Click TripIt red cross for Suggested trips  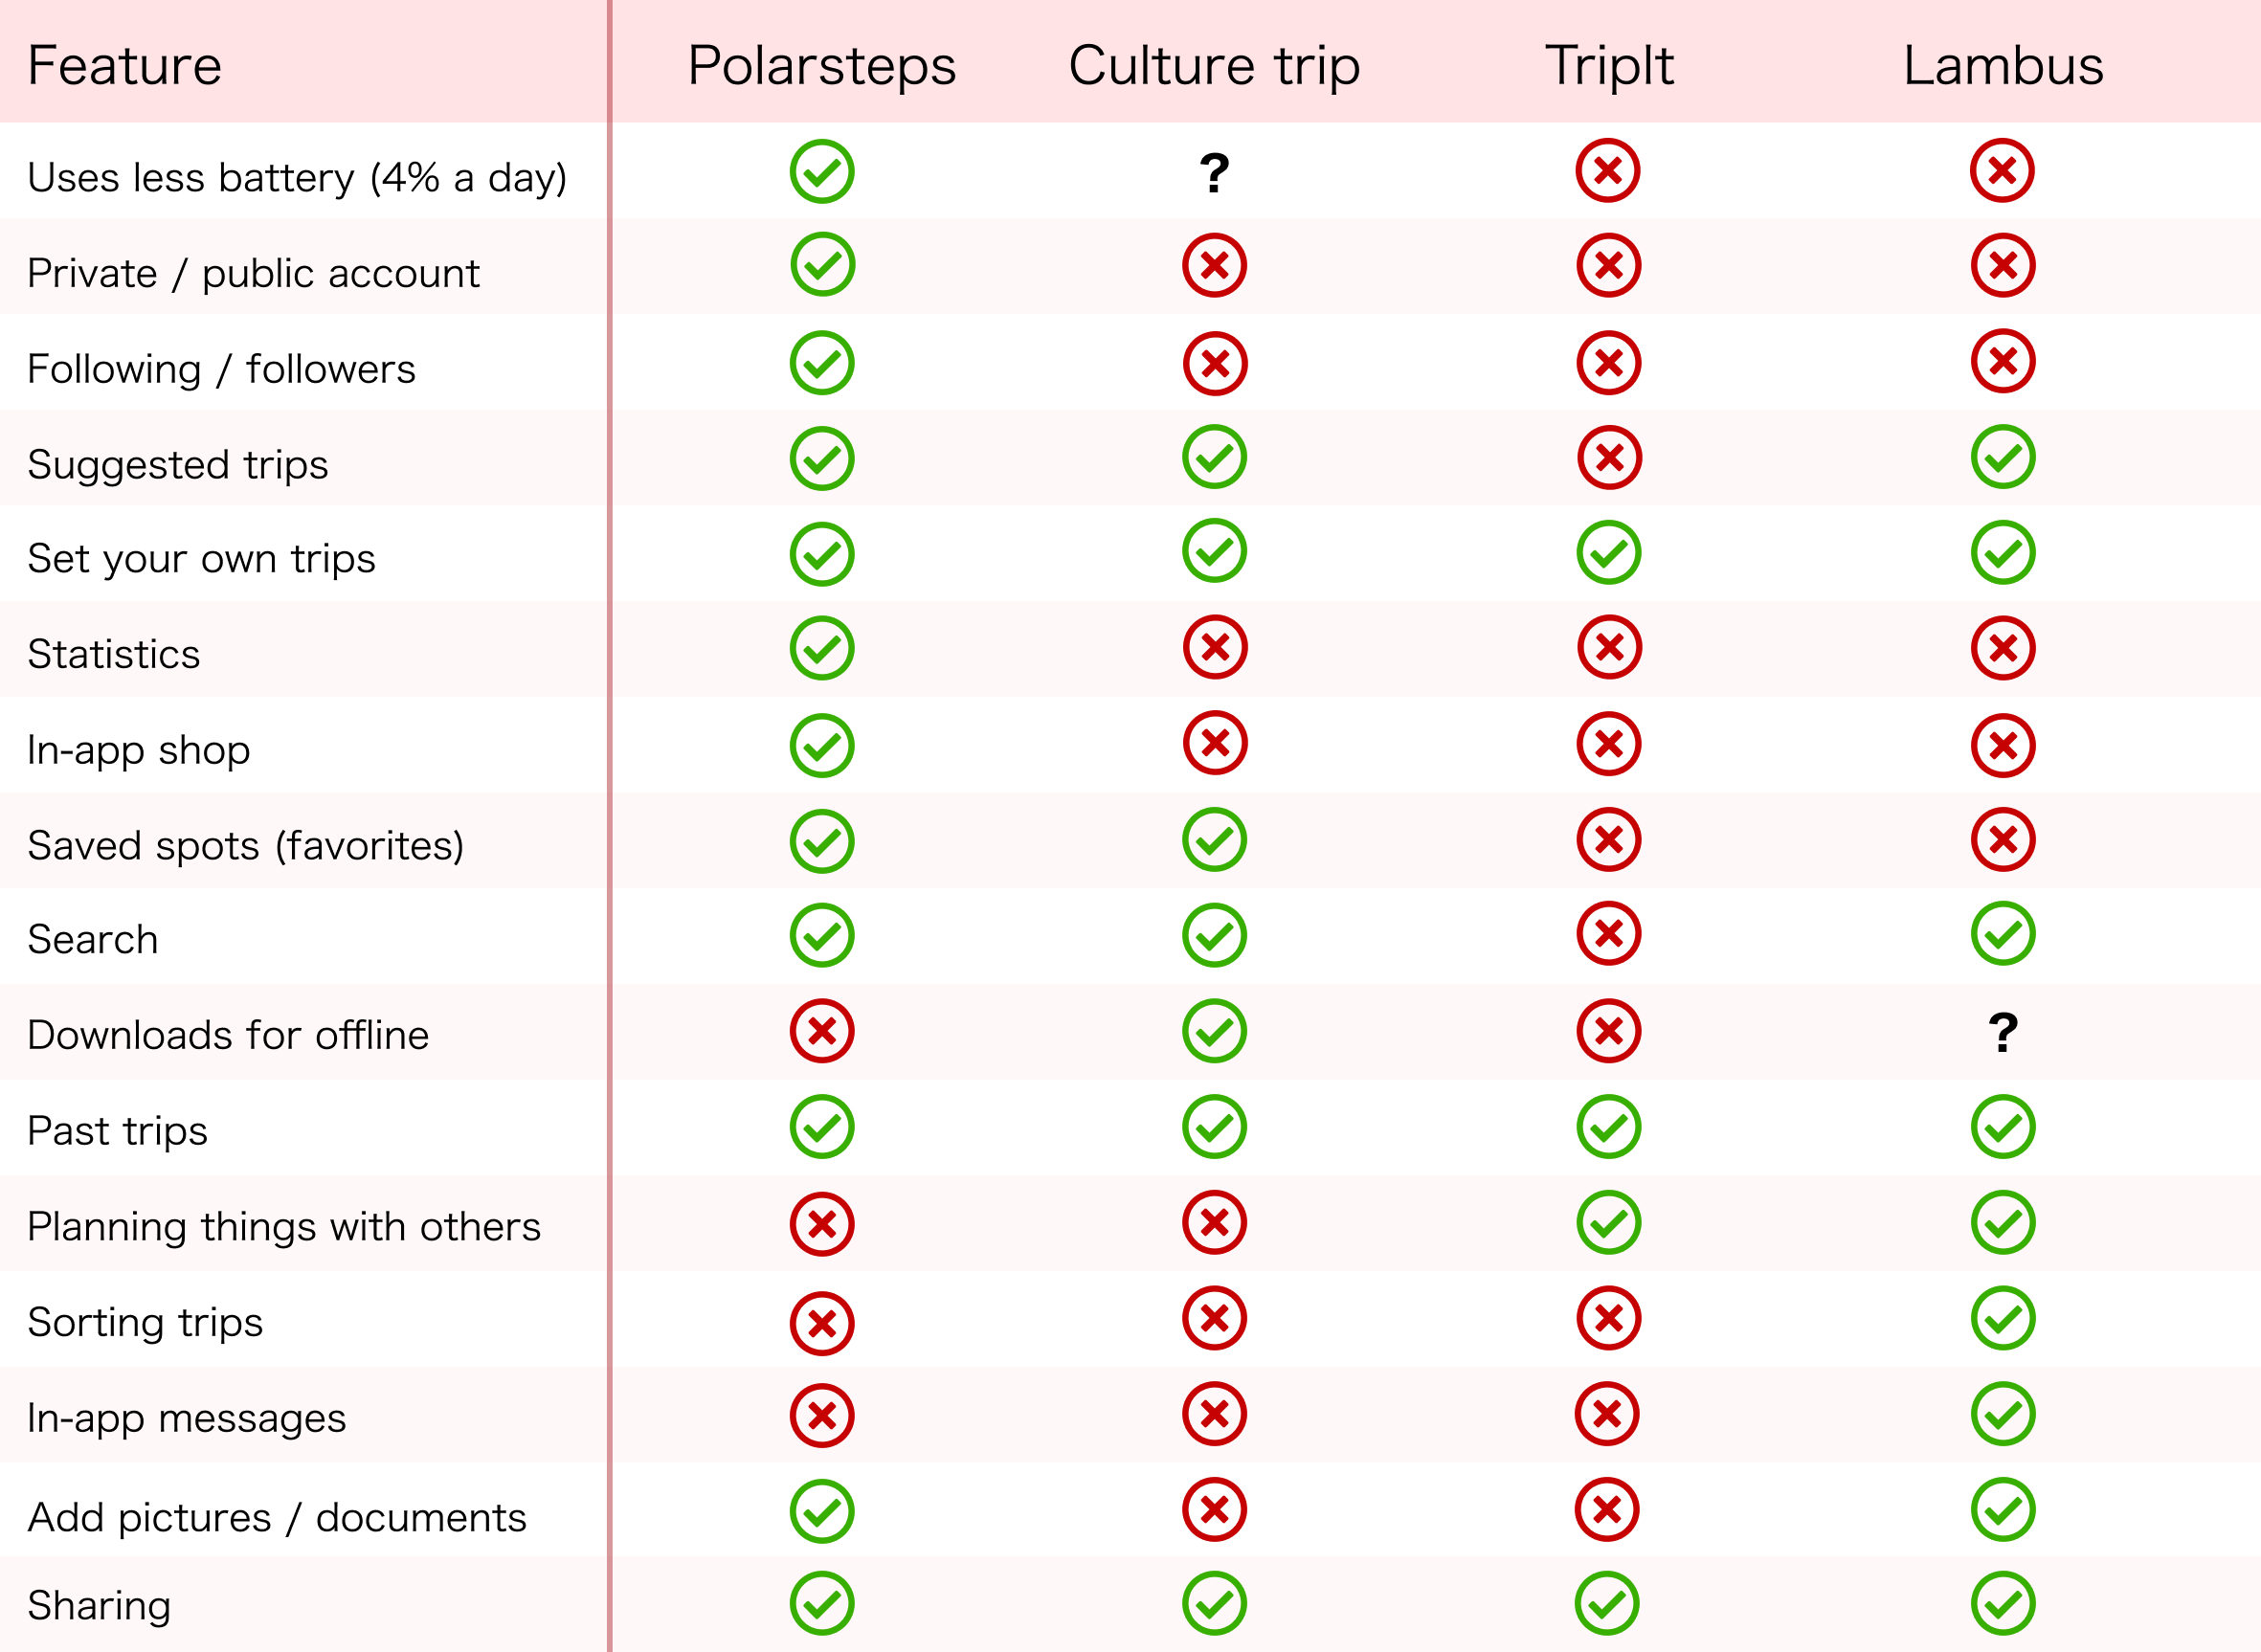(x=1609, y=458)
